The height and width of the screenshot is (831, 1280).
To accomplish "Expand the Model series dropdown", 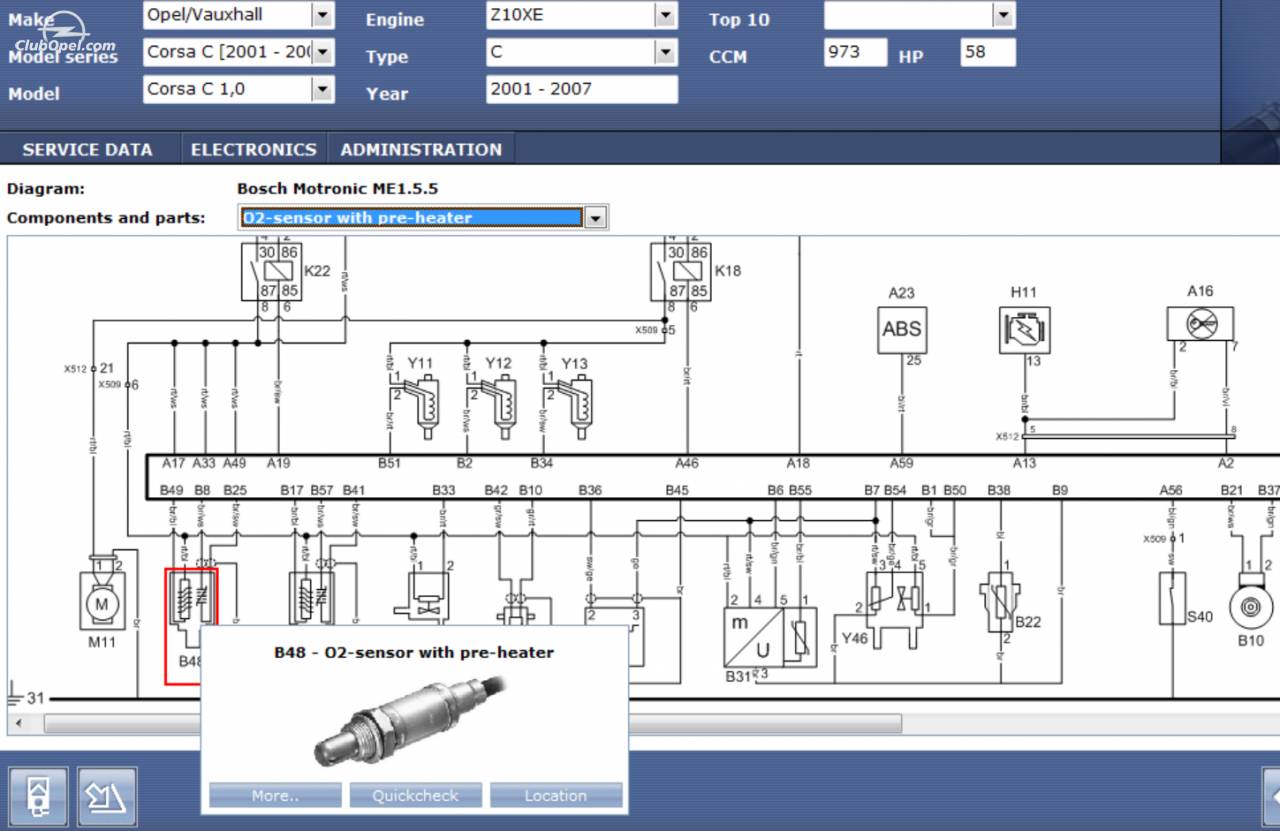I will pyautogui.click(x=322, y=52).
